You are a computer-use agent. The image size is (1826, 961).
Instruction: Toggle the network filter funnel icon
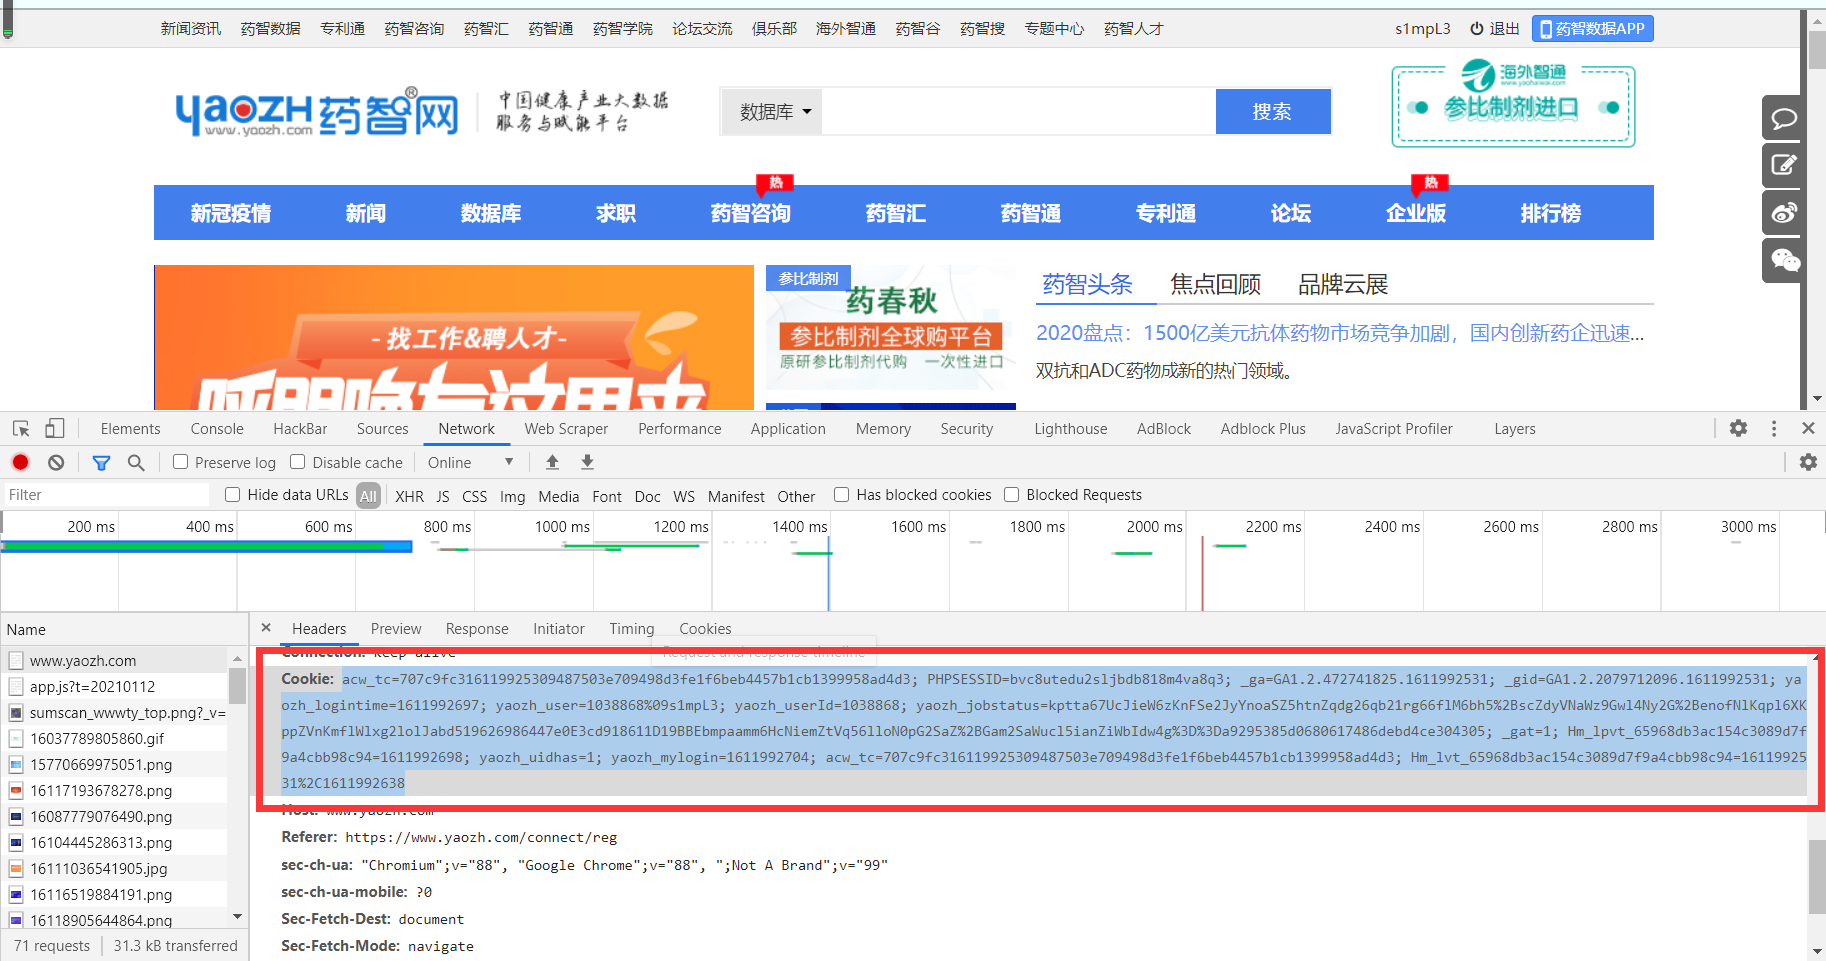101,462
